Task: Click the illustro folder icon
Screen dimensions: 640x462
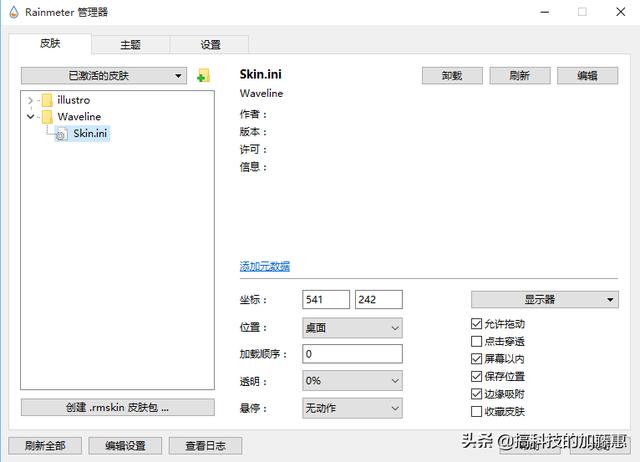Action: pos(47,100)
